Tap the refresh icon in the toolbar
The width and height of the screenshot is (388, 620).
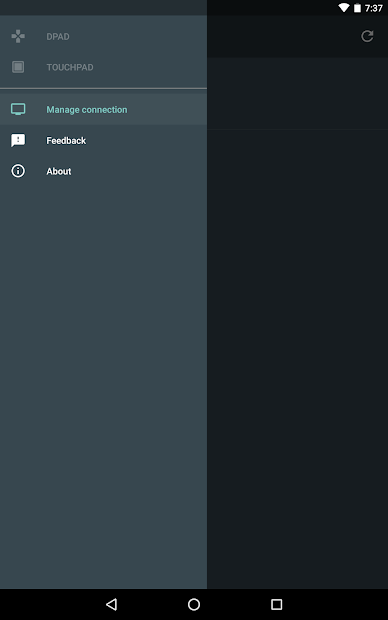click(367, 36)
